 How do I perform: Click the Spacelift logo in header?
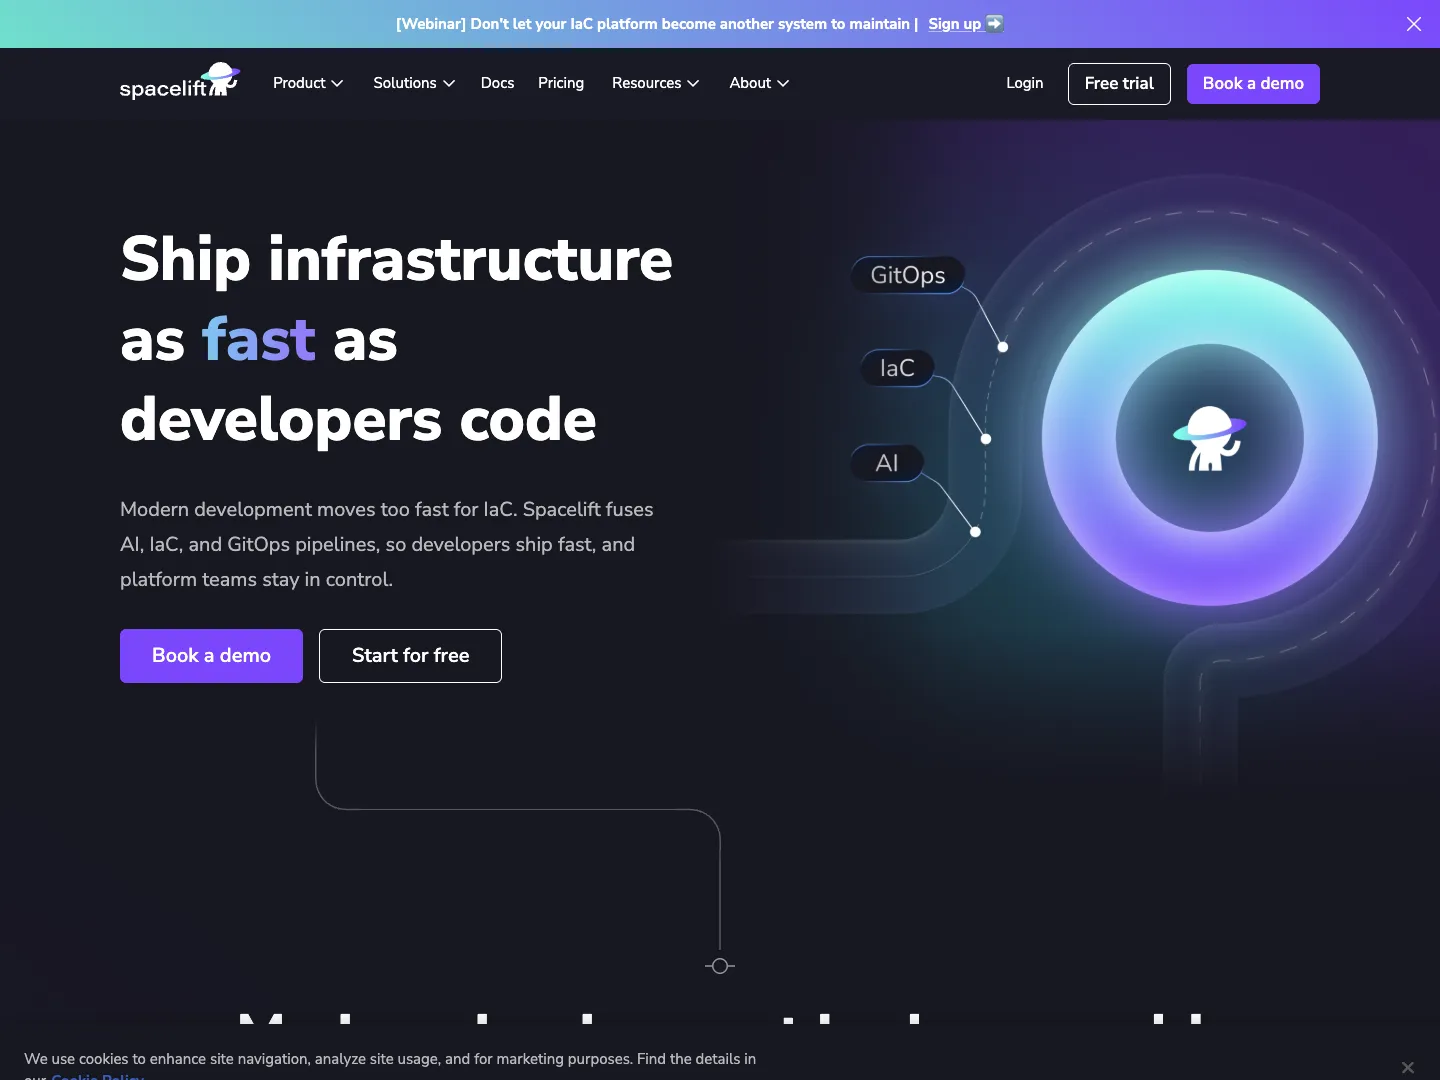tap(180, 82)
